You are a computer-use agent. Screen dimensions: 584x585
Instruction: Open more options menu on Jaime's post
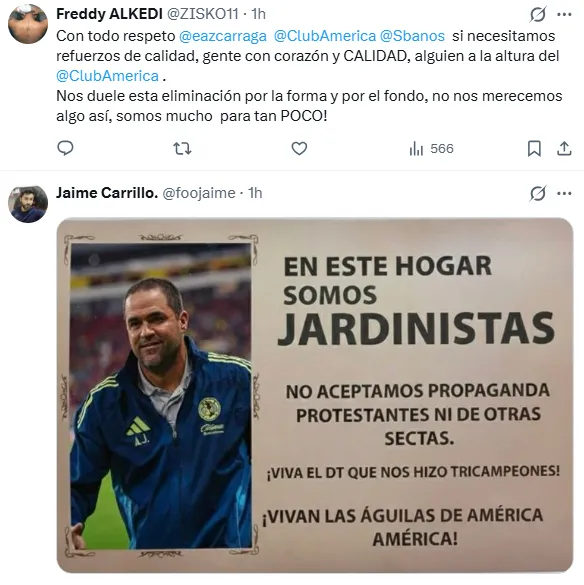pos(564,193)
